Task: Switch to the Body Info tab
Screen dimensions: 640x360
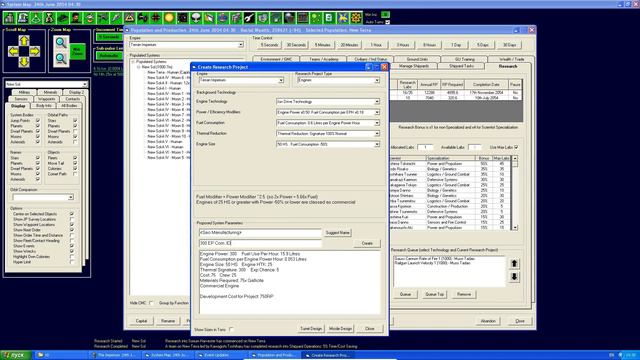Action: (44, 106)
